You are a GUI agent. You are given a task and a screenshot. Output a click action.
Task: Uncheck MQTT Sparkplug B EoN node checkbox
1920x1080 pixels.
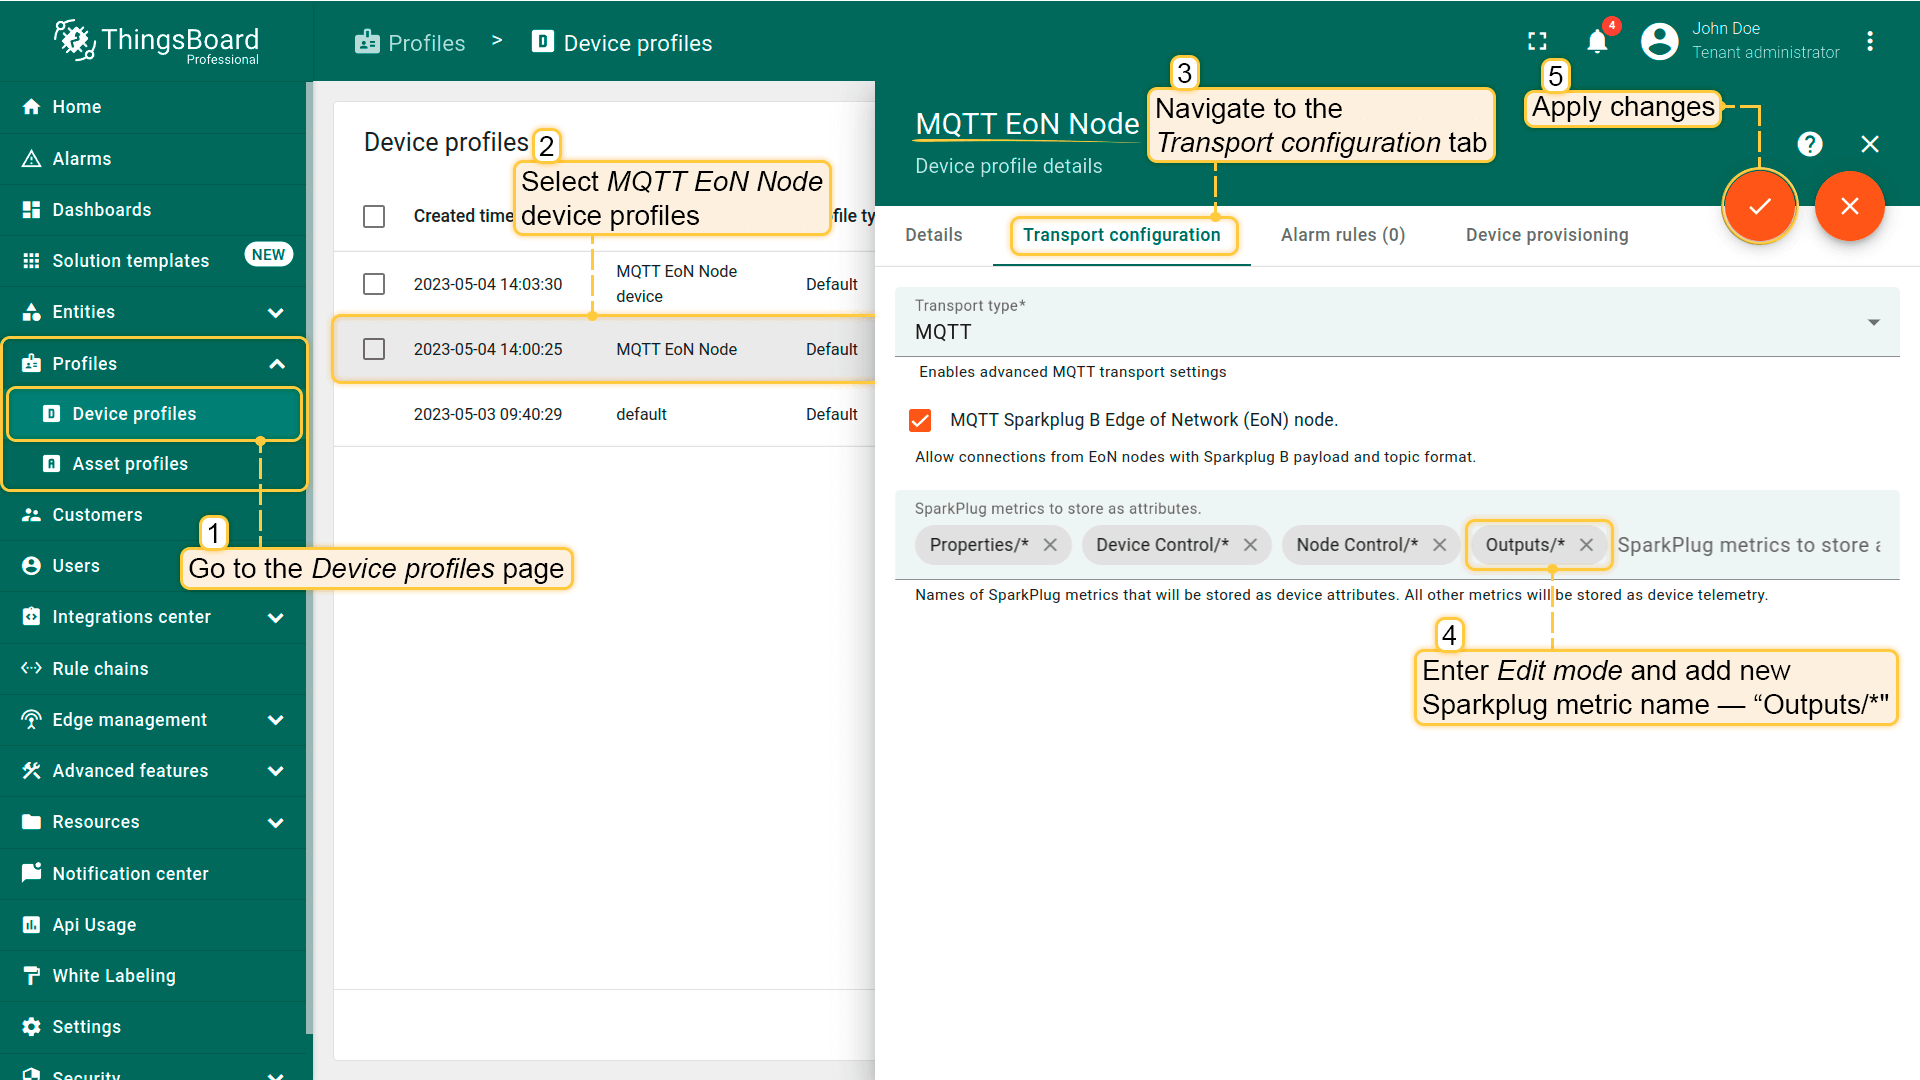click(920, 420)
